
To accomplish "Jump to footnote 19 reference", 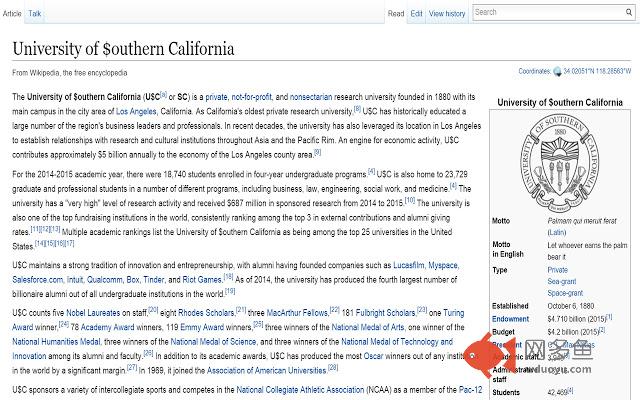I will click(230, 291).
